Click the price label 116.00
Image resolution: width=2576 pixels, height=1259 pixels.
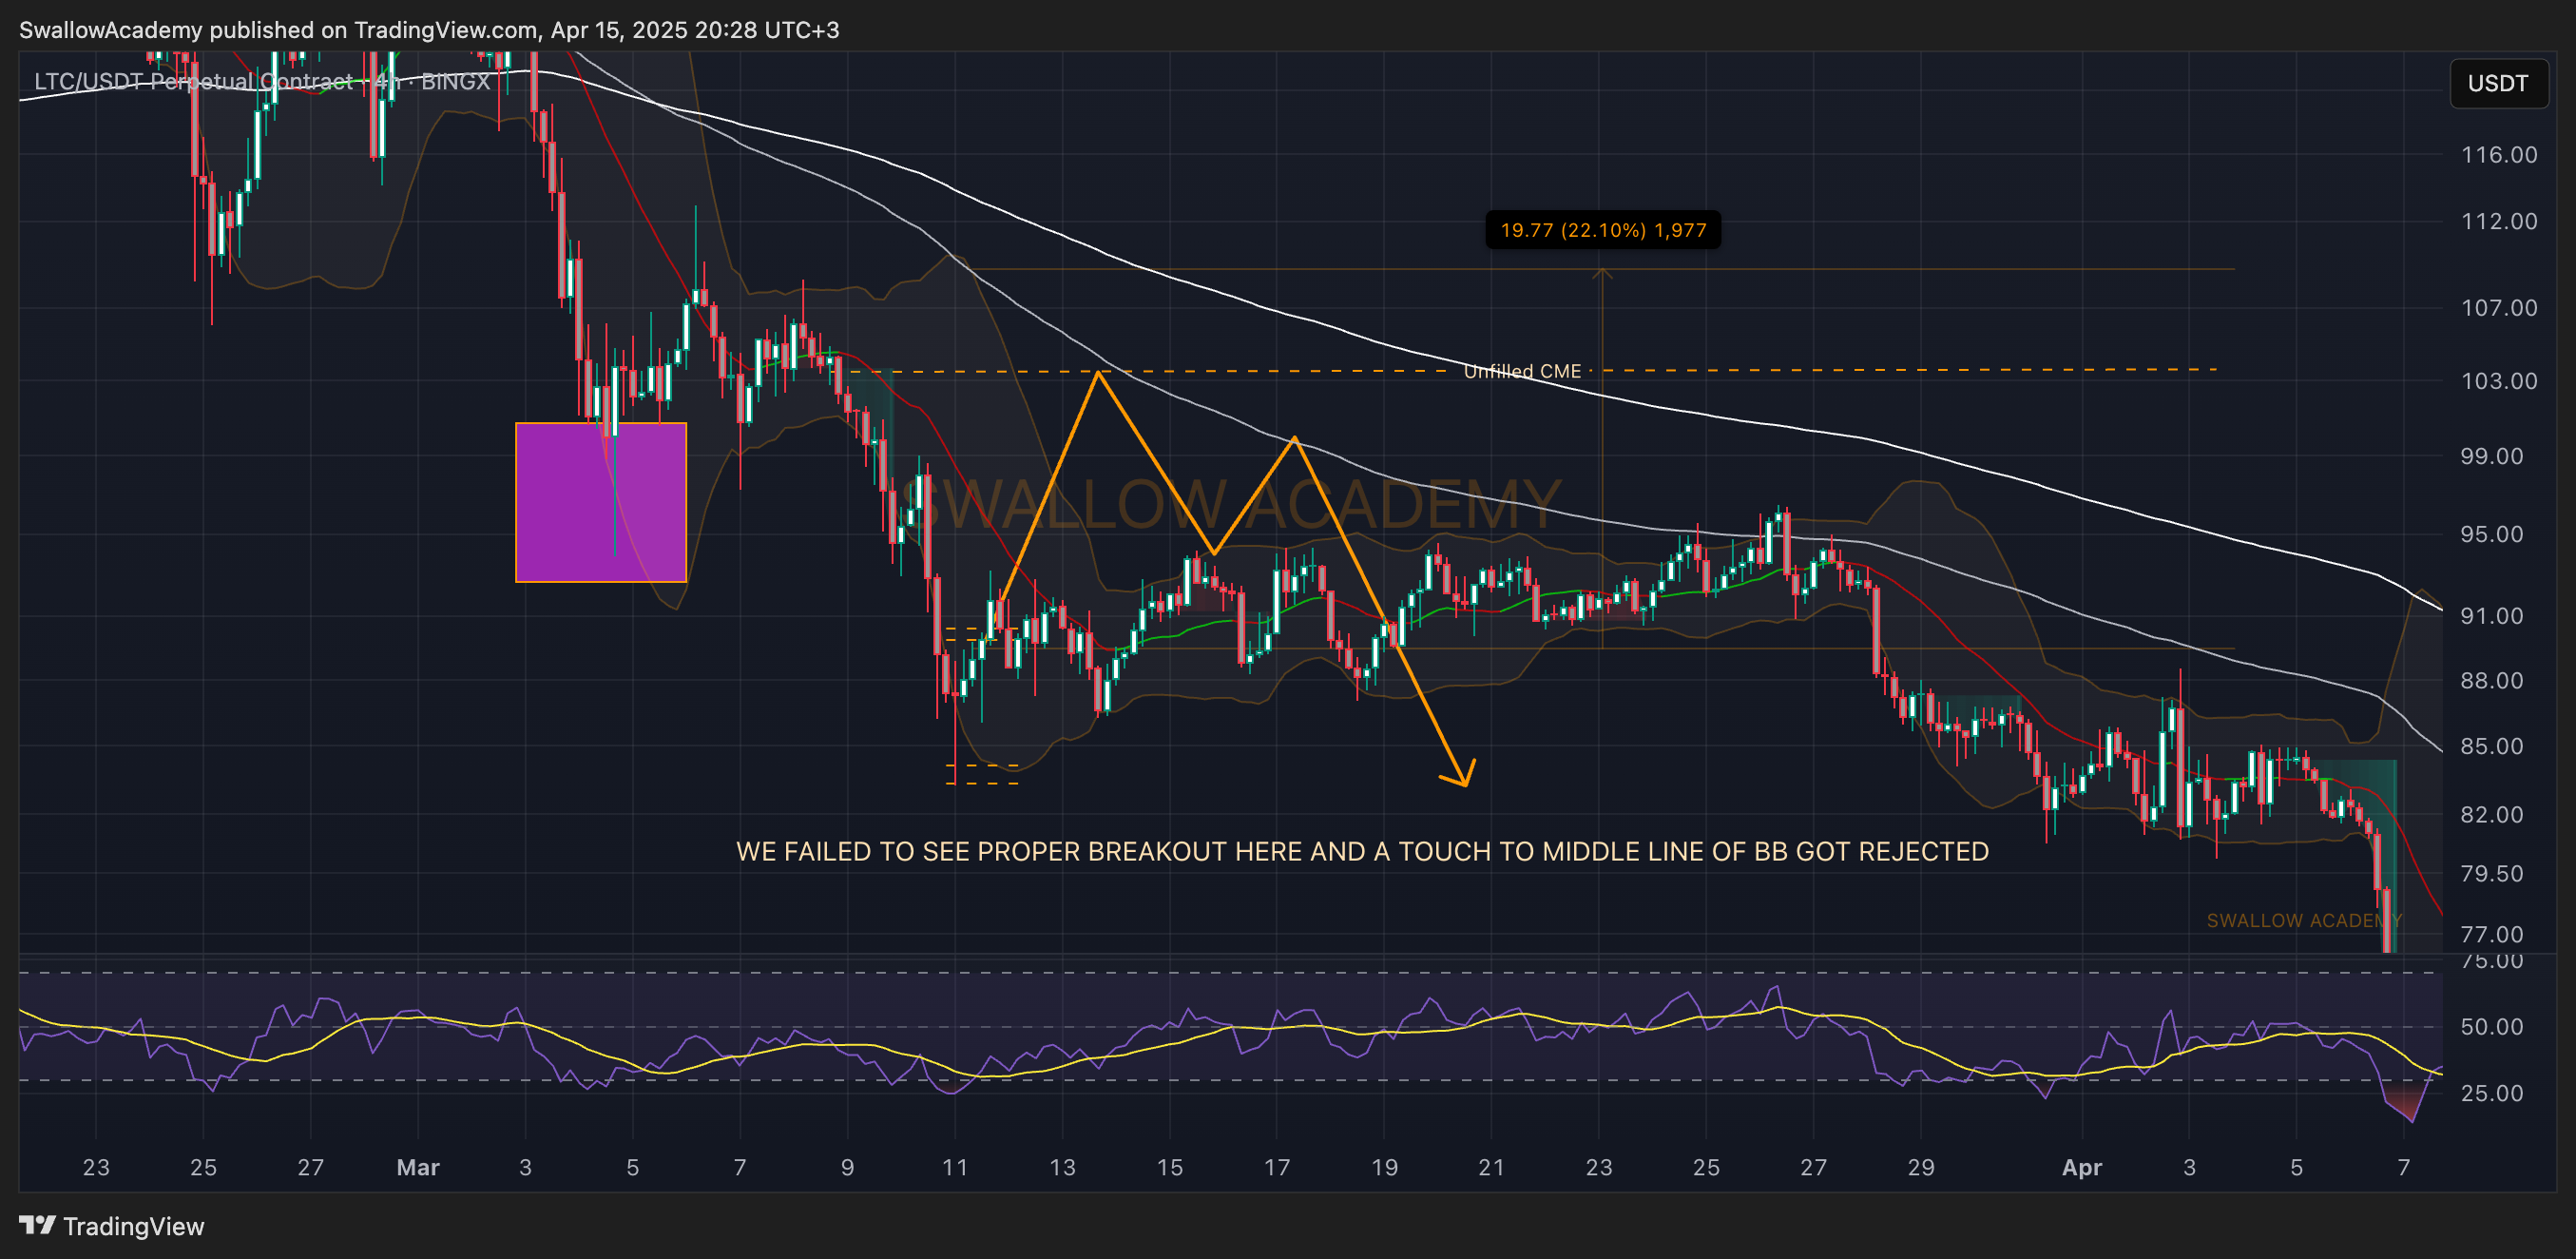tap(2499, 154)
